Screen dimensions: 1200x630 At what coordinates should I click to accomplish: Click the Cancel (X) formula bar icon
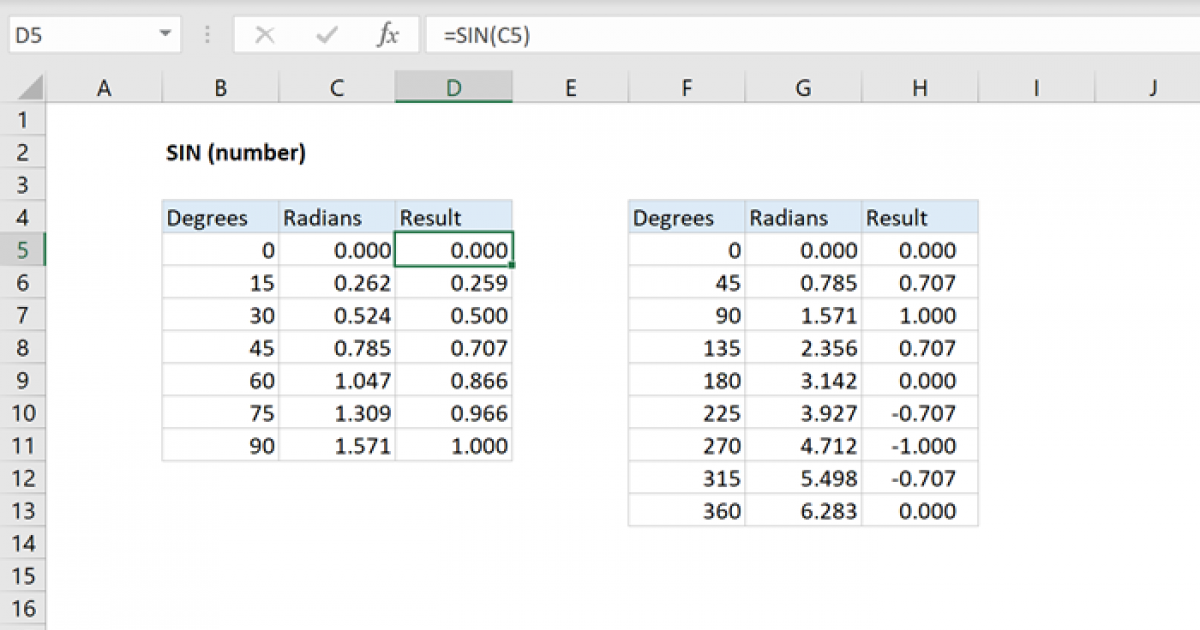[265, 35]
